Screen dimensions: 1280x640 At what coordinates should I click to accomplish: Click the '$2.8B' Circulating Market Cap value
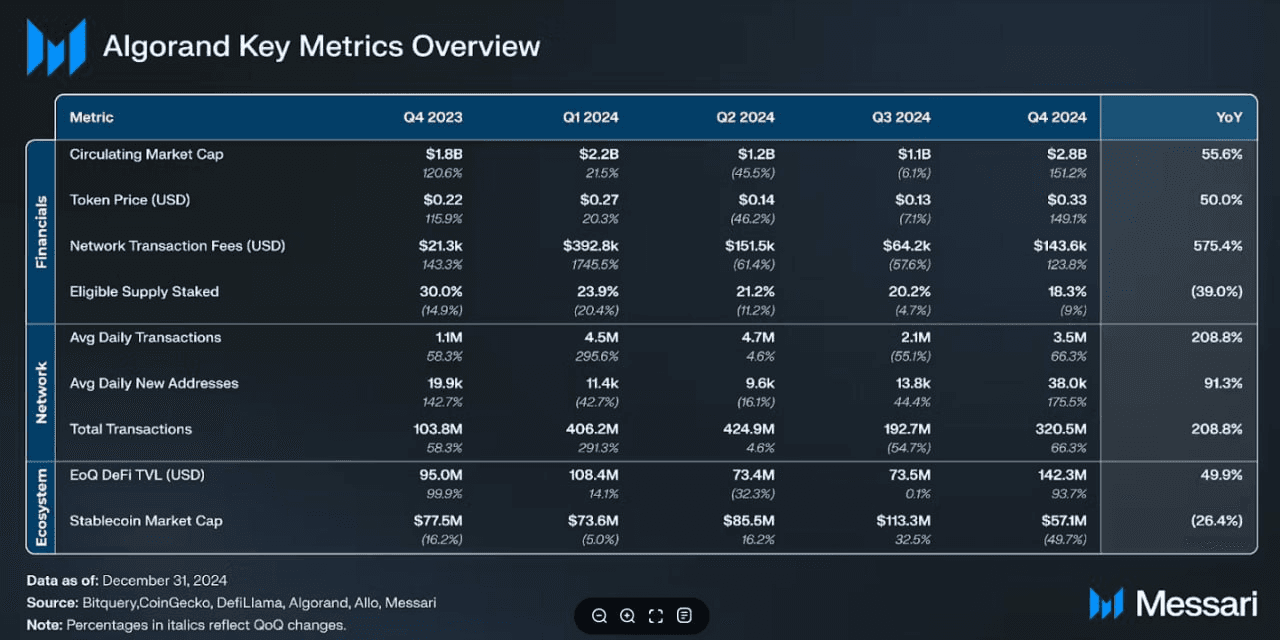coord(1067,154)
